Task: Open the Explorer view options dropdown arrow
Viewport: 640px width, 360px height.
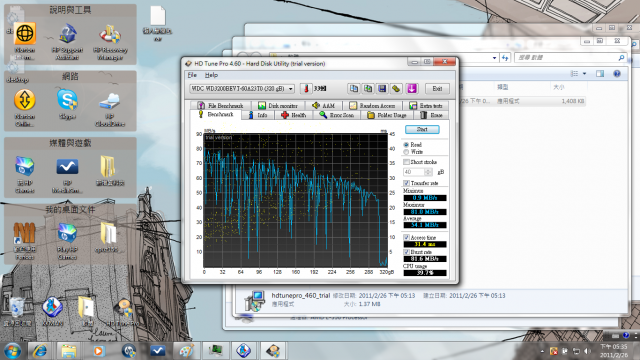Action: pos(584,73)
